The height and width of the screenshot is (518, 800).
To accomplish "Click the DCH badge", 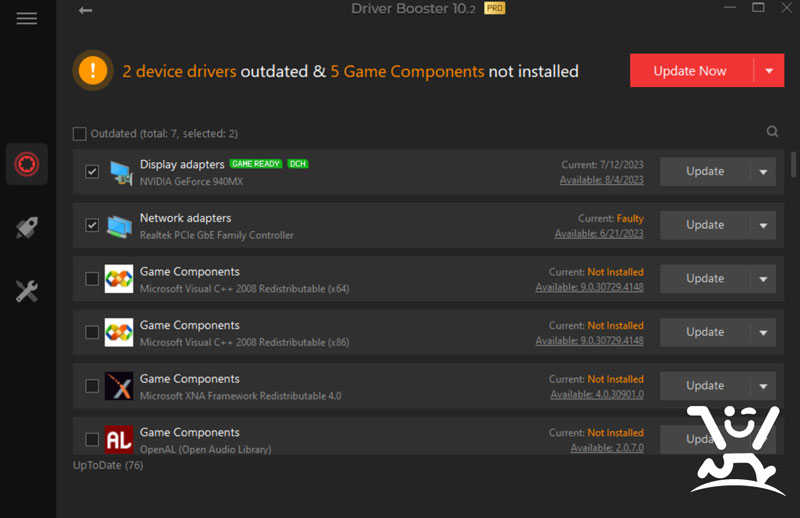I will pyautogui.click(x=297, y=164).
